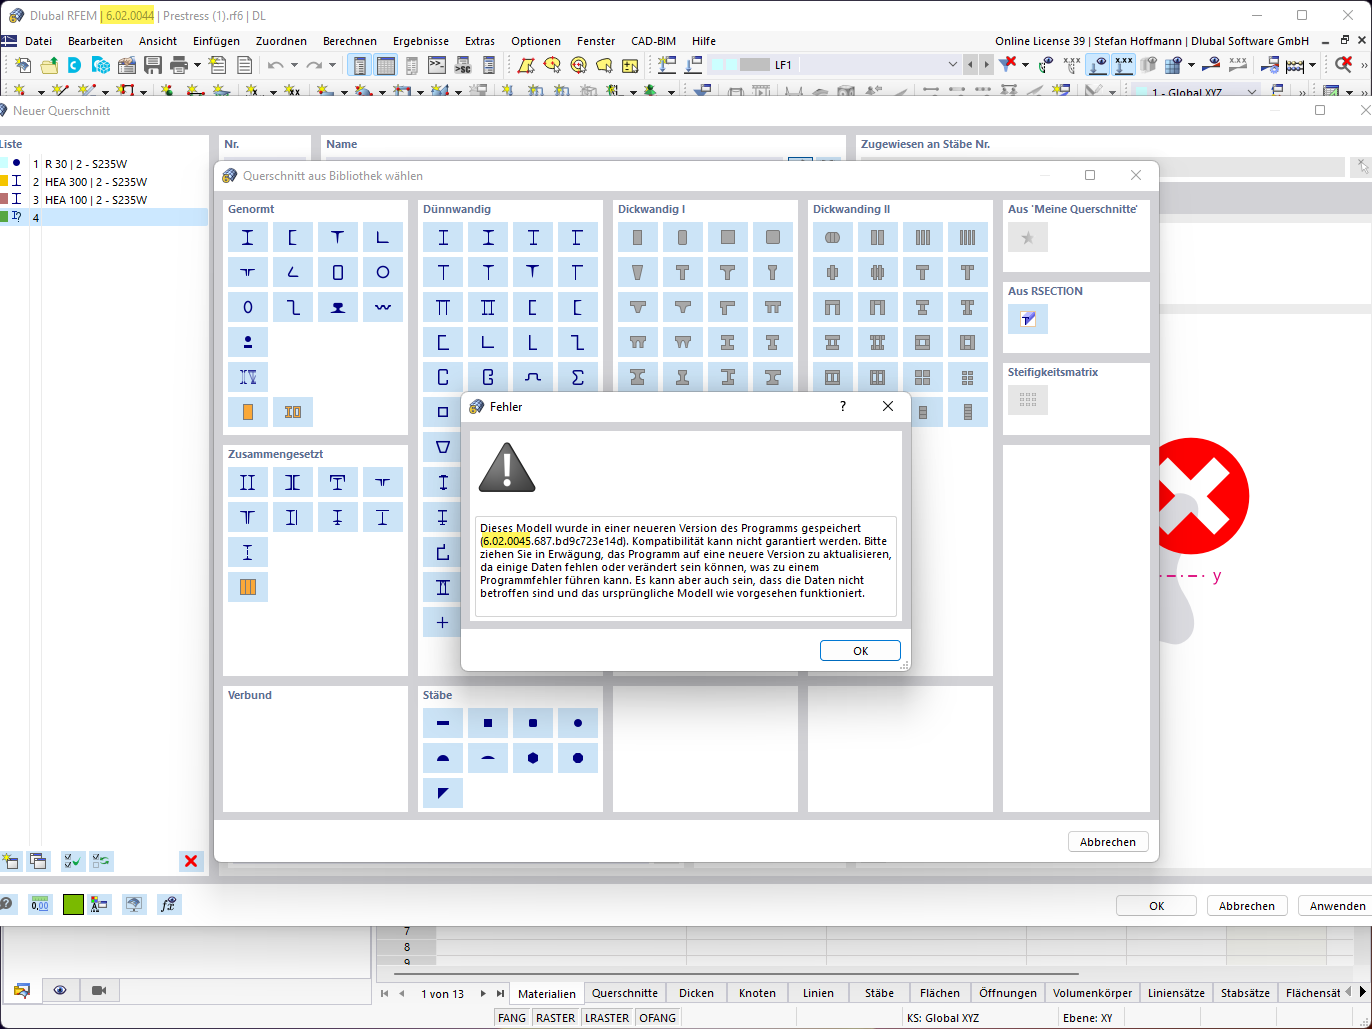
Task: Switch to the Stäbe table tab
Action: (x=879, y=993)
